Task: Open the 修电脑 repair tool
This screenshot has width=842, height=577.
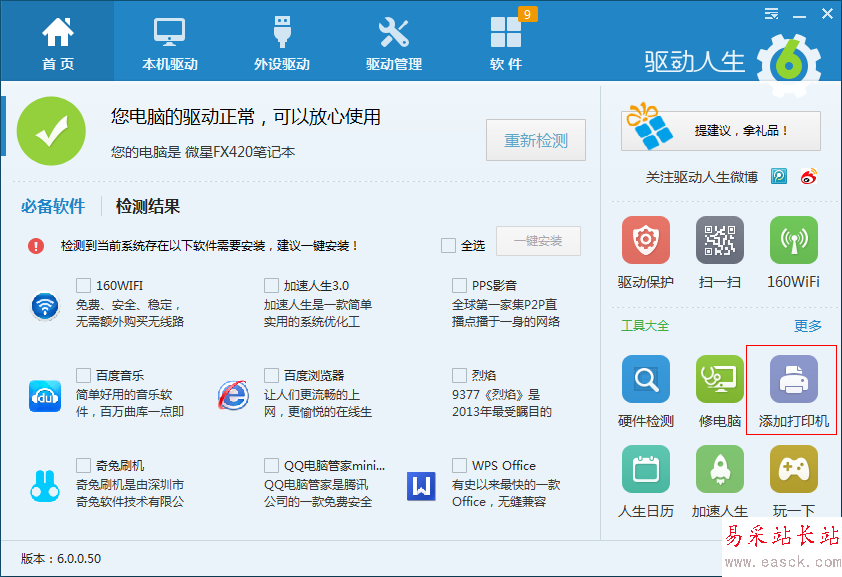Action: tap(720, 379)
